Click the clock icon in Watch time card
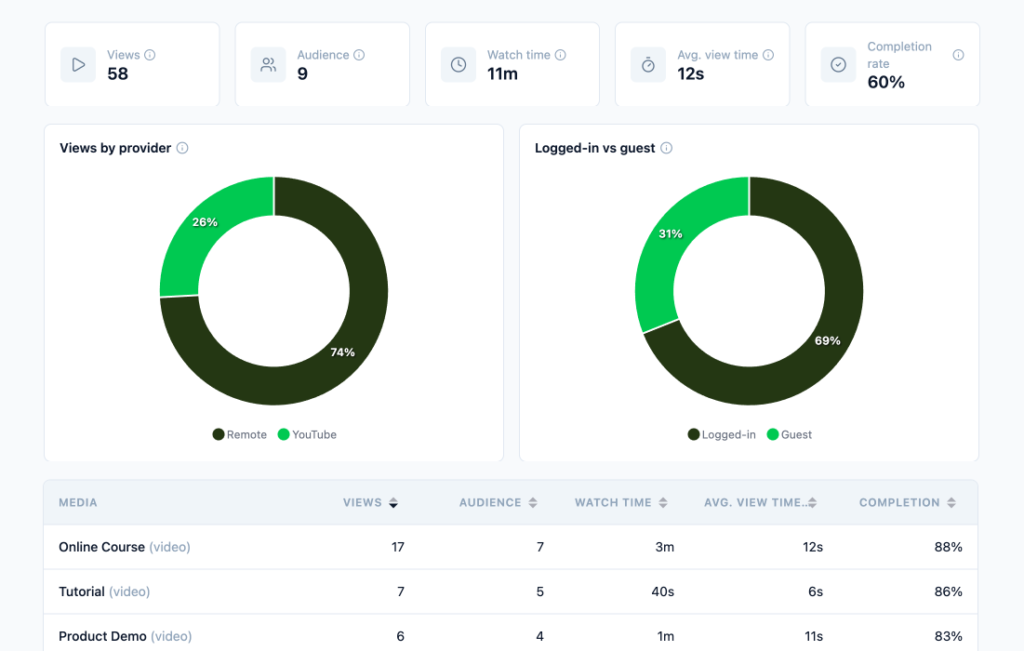Image resolution: width=1024 pixels, height=651 pixels. click(458, 65)
